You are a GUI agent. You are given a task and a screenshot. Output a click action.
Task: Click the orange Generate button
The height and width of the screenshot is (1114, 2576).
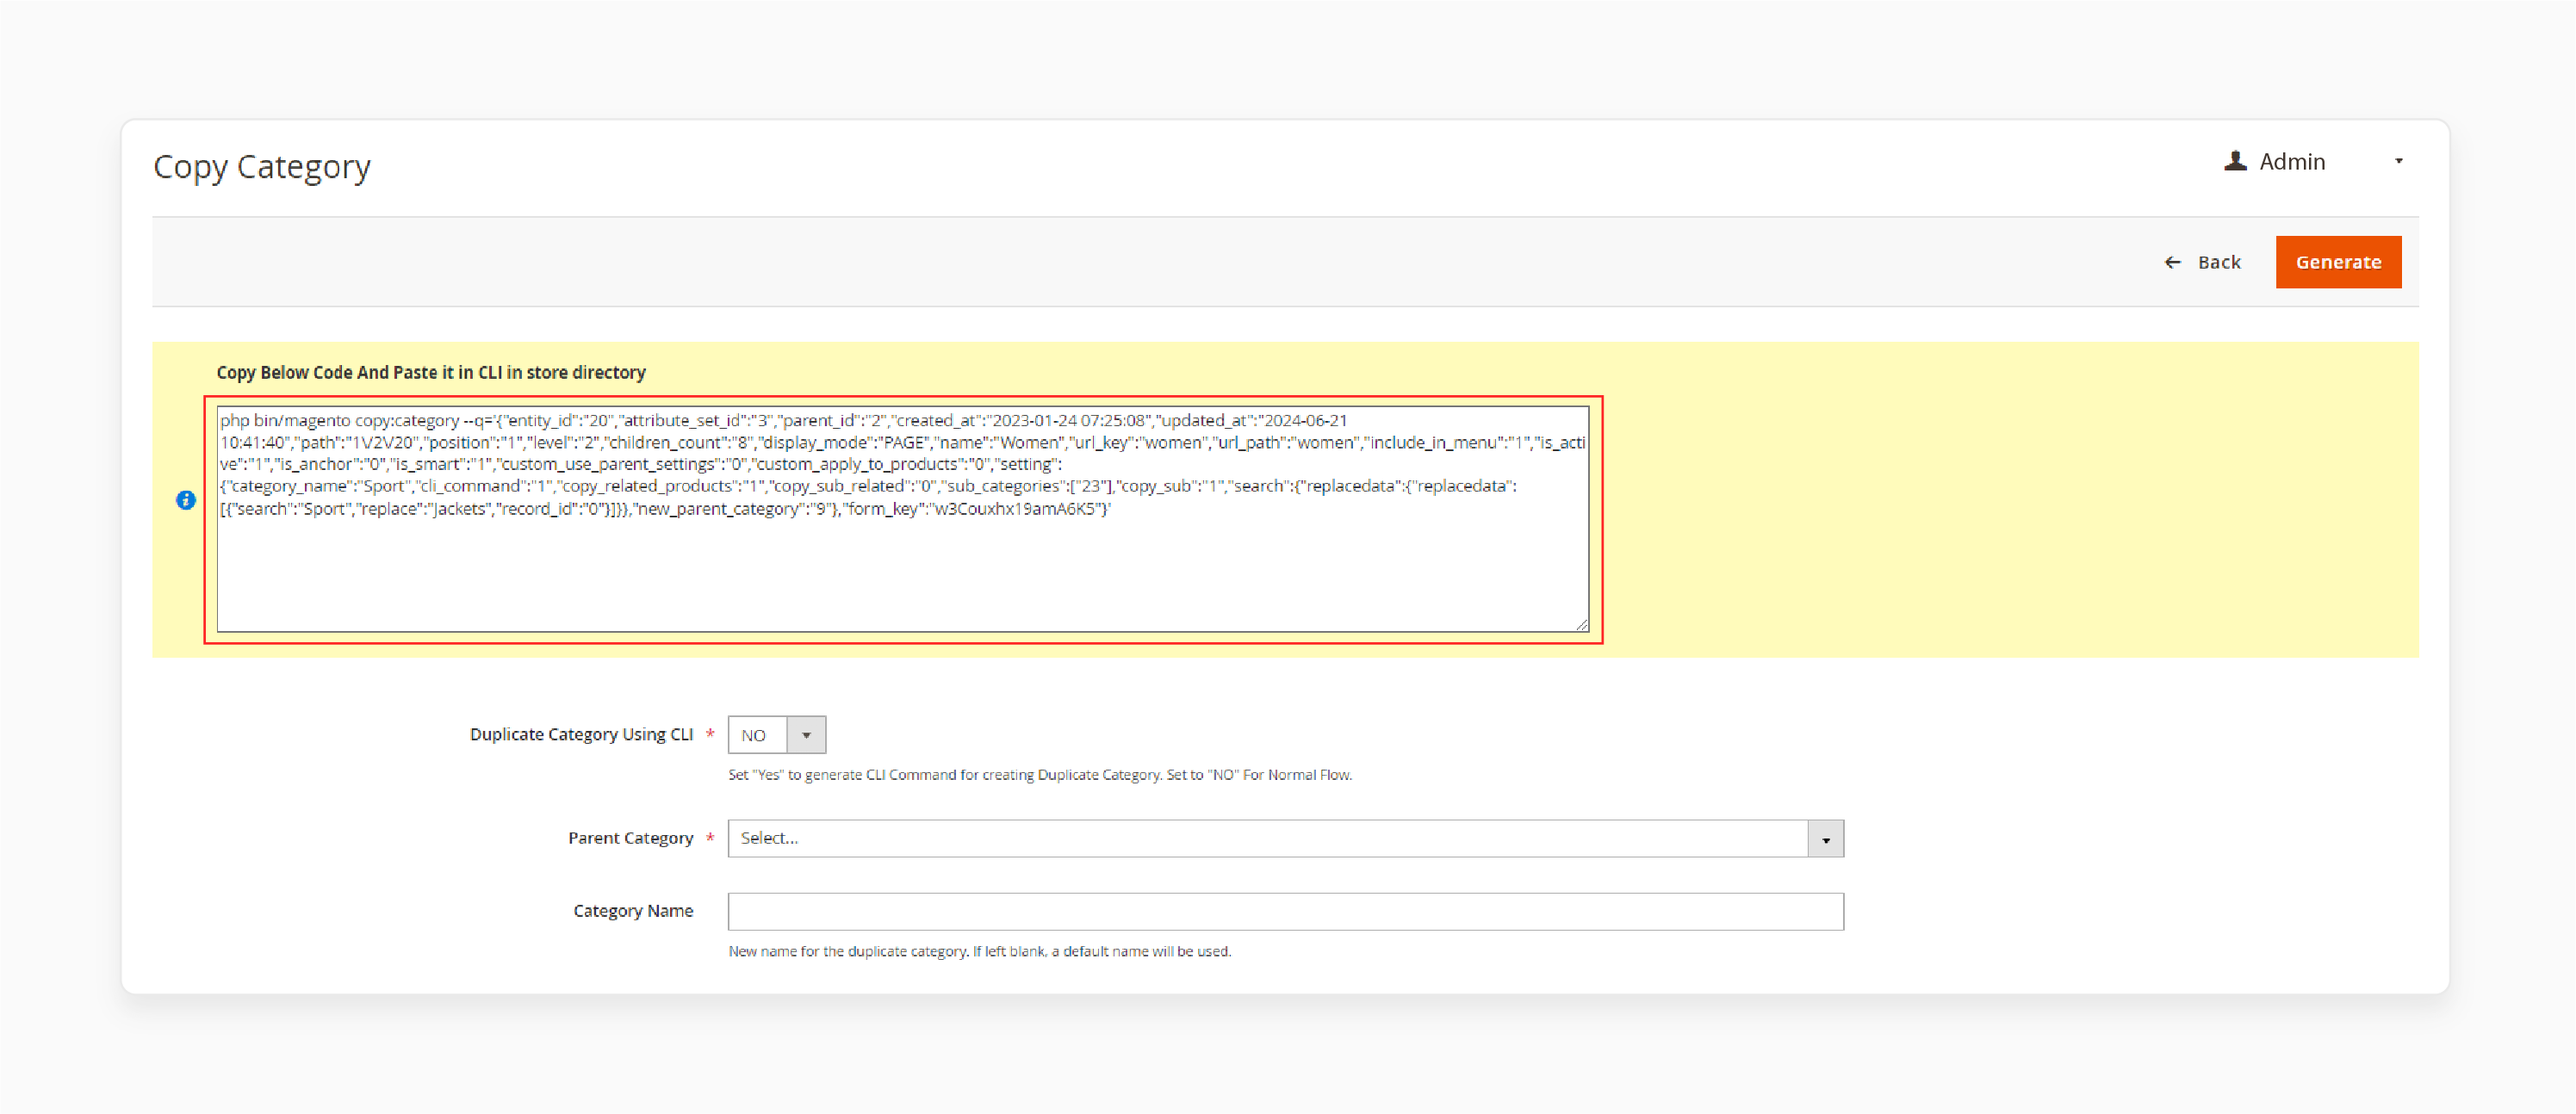2338,262
